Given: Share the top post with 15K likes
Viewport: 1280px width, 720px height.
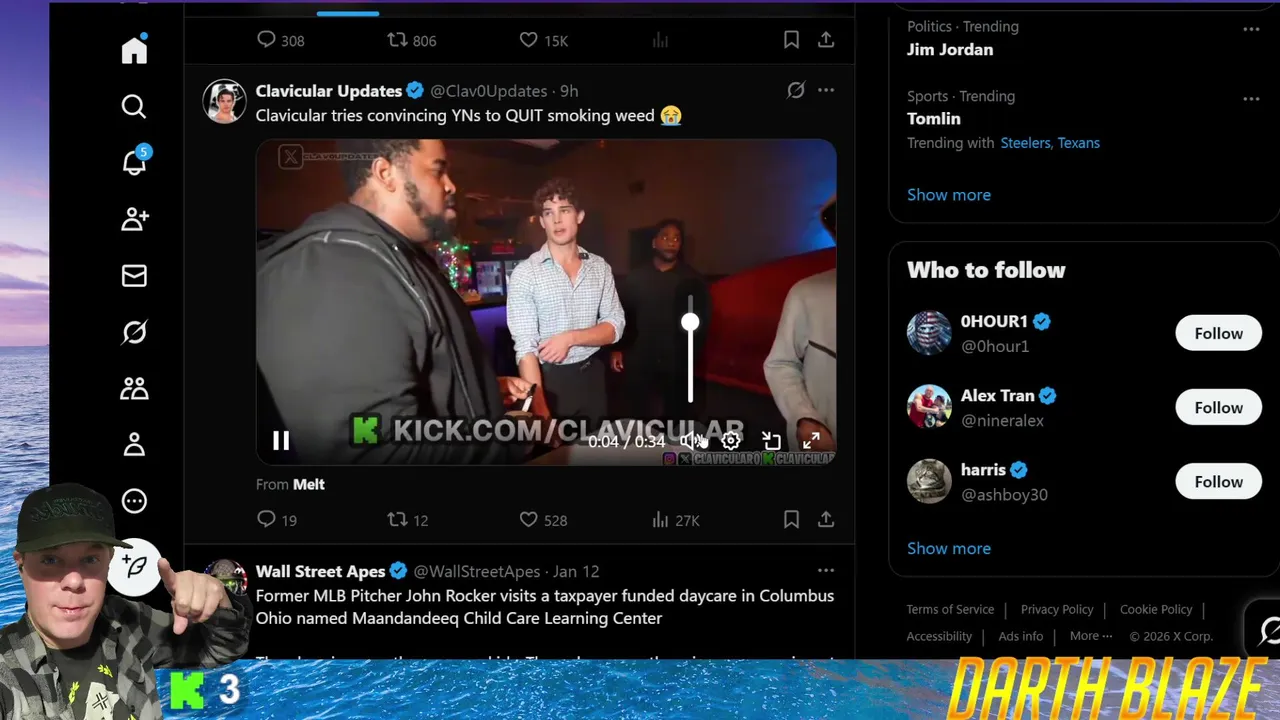Looking at the screenshot, I should pyautogui.click(x=826, y=39).
